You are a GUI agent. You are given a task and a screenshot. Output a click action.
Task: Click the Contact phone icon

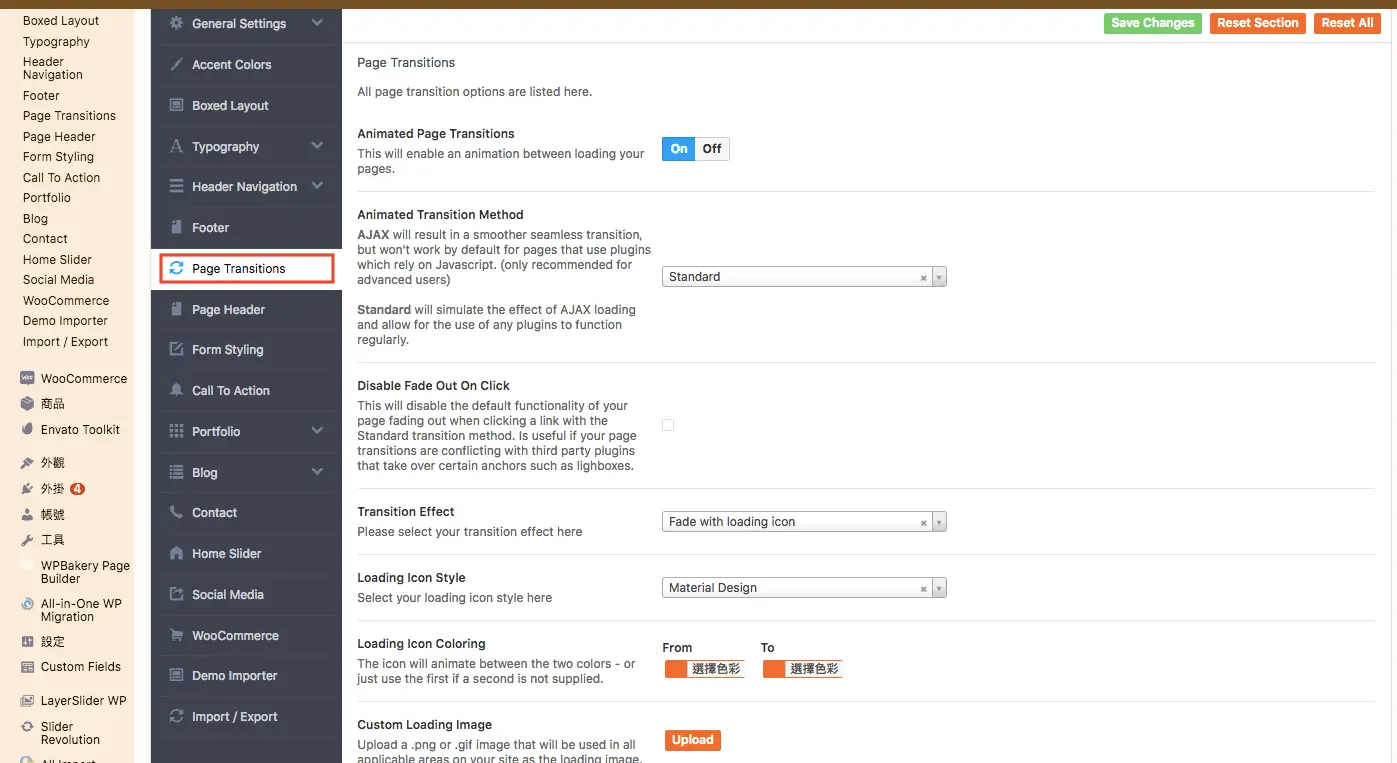pos(176,512)
